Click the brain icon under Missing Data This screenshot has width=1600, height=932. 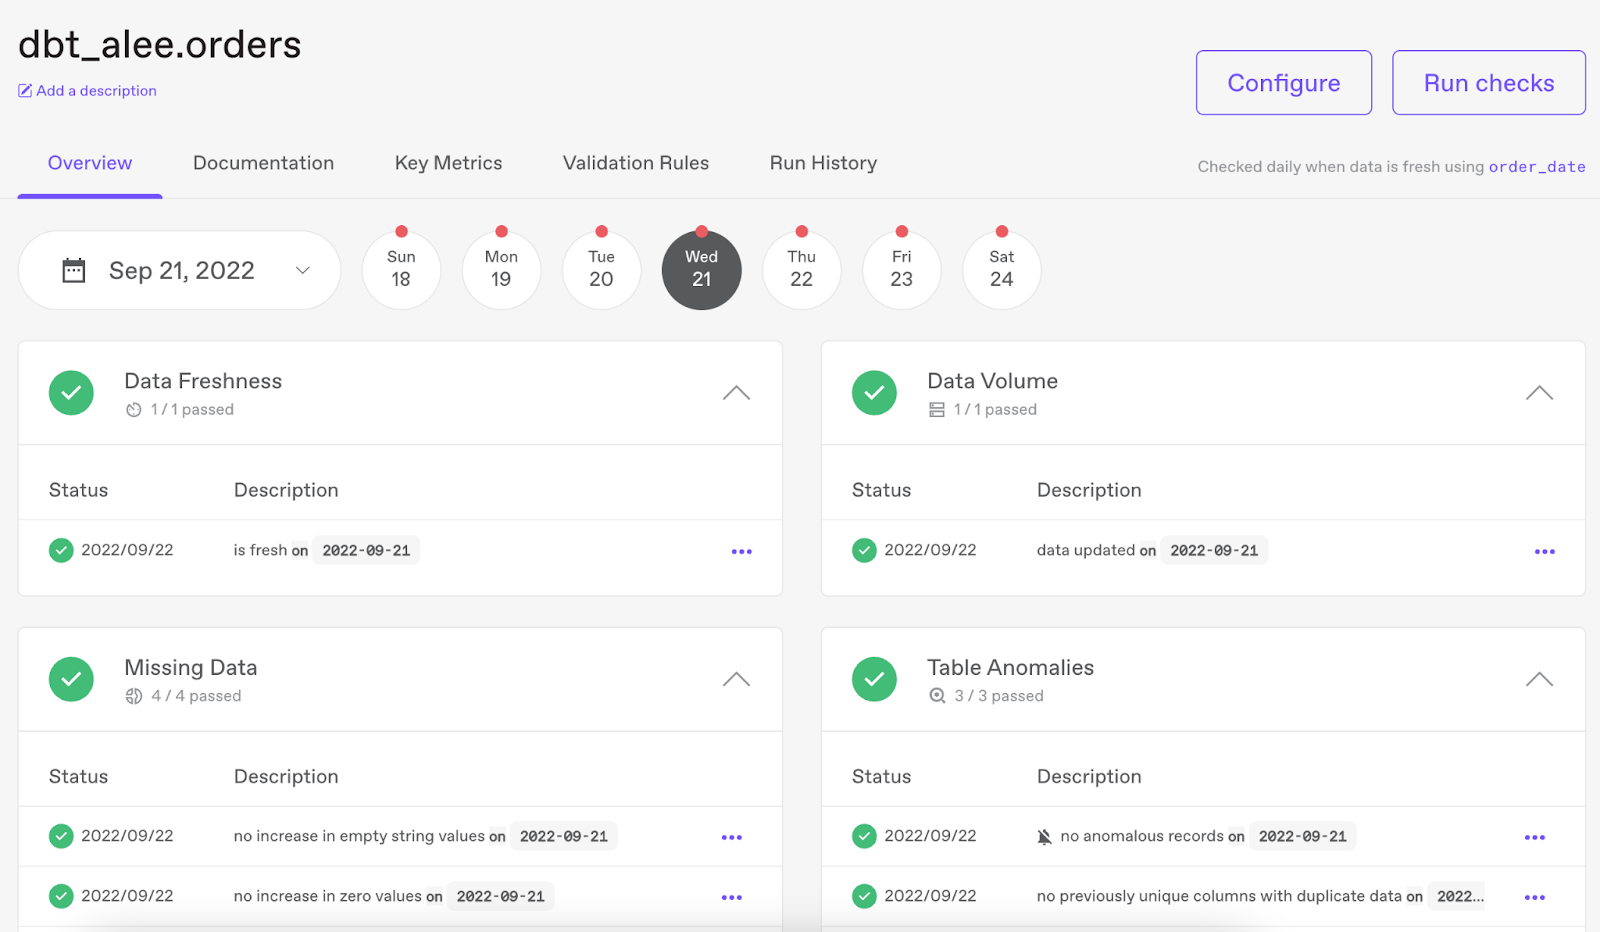[134, 696]
